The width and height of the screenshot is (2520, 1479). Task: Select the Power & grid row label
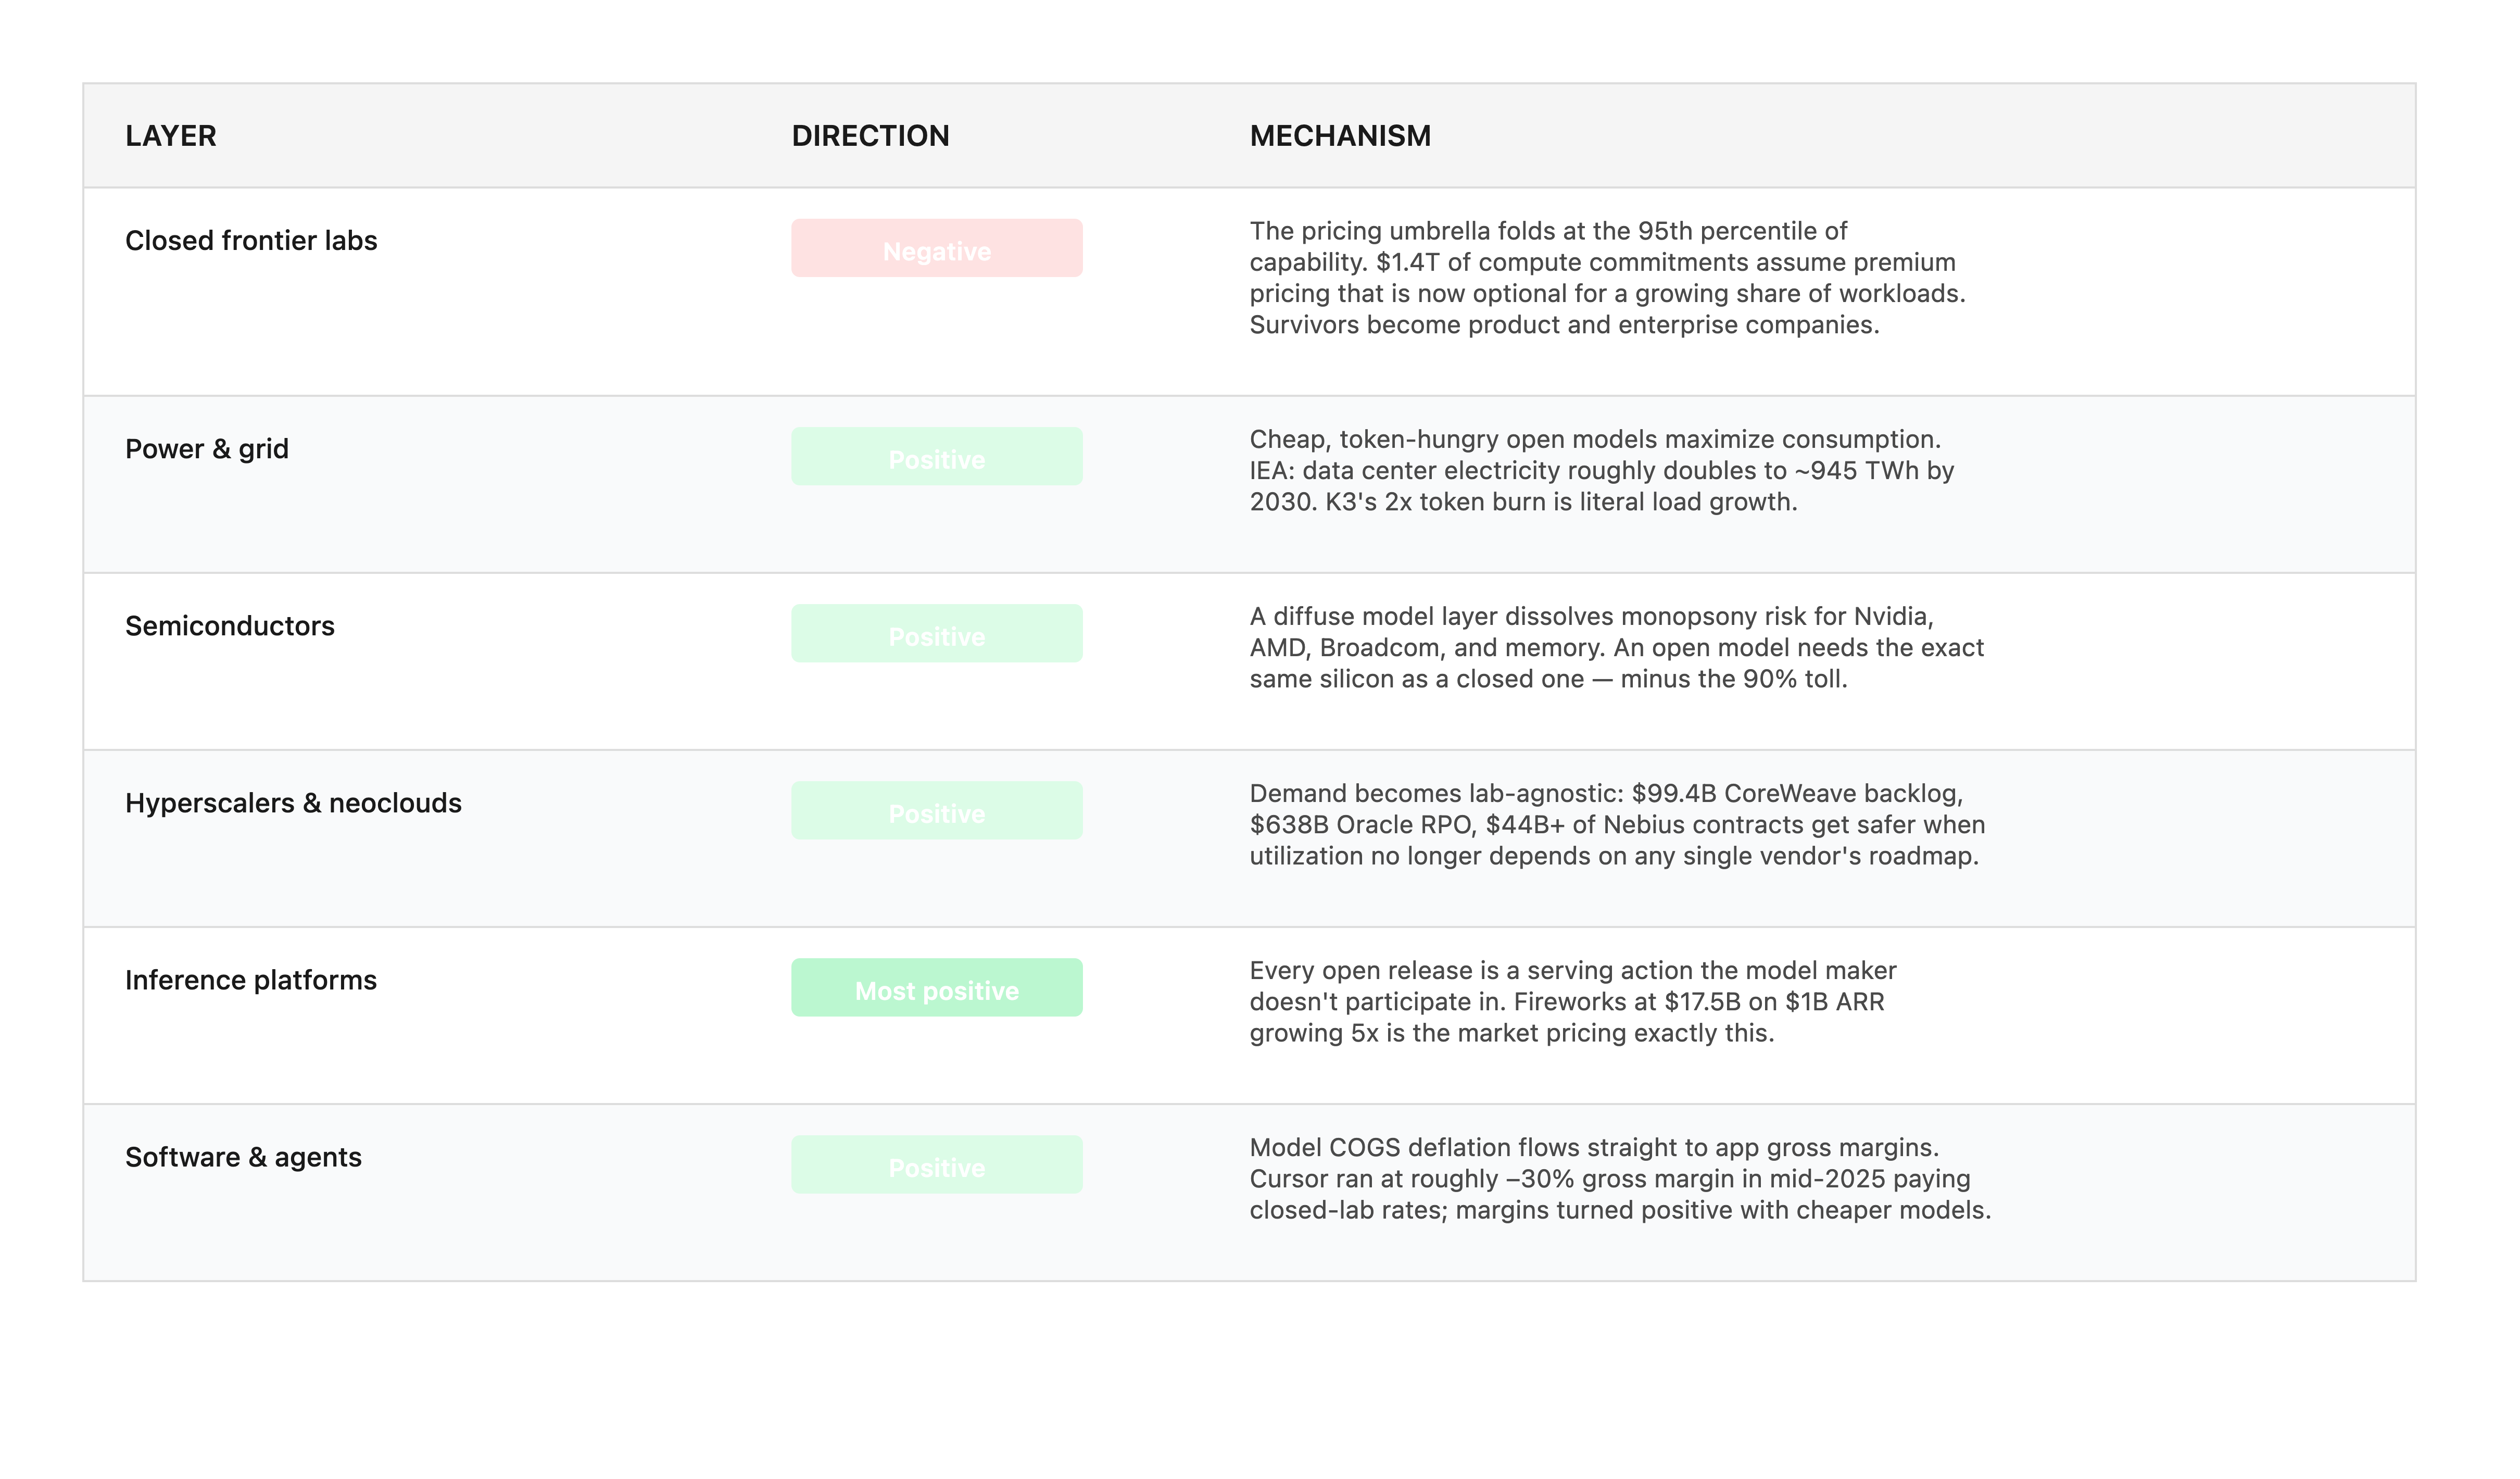[207, 449]
